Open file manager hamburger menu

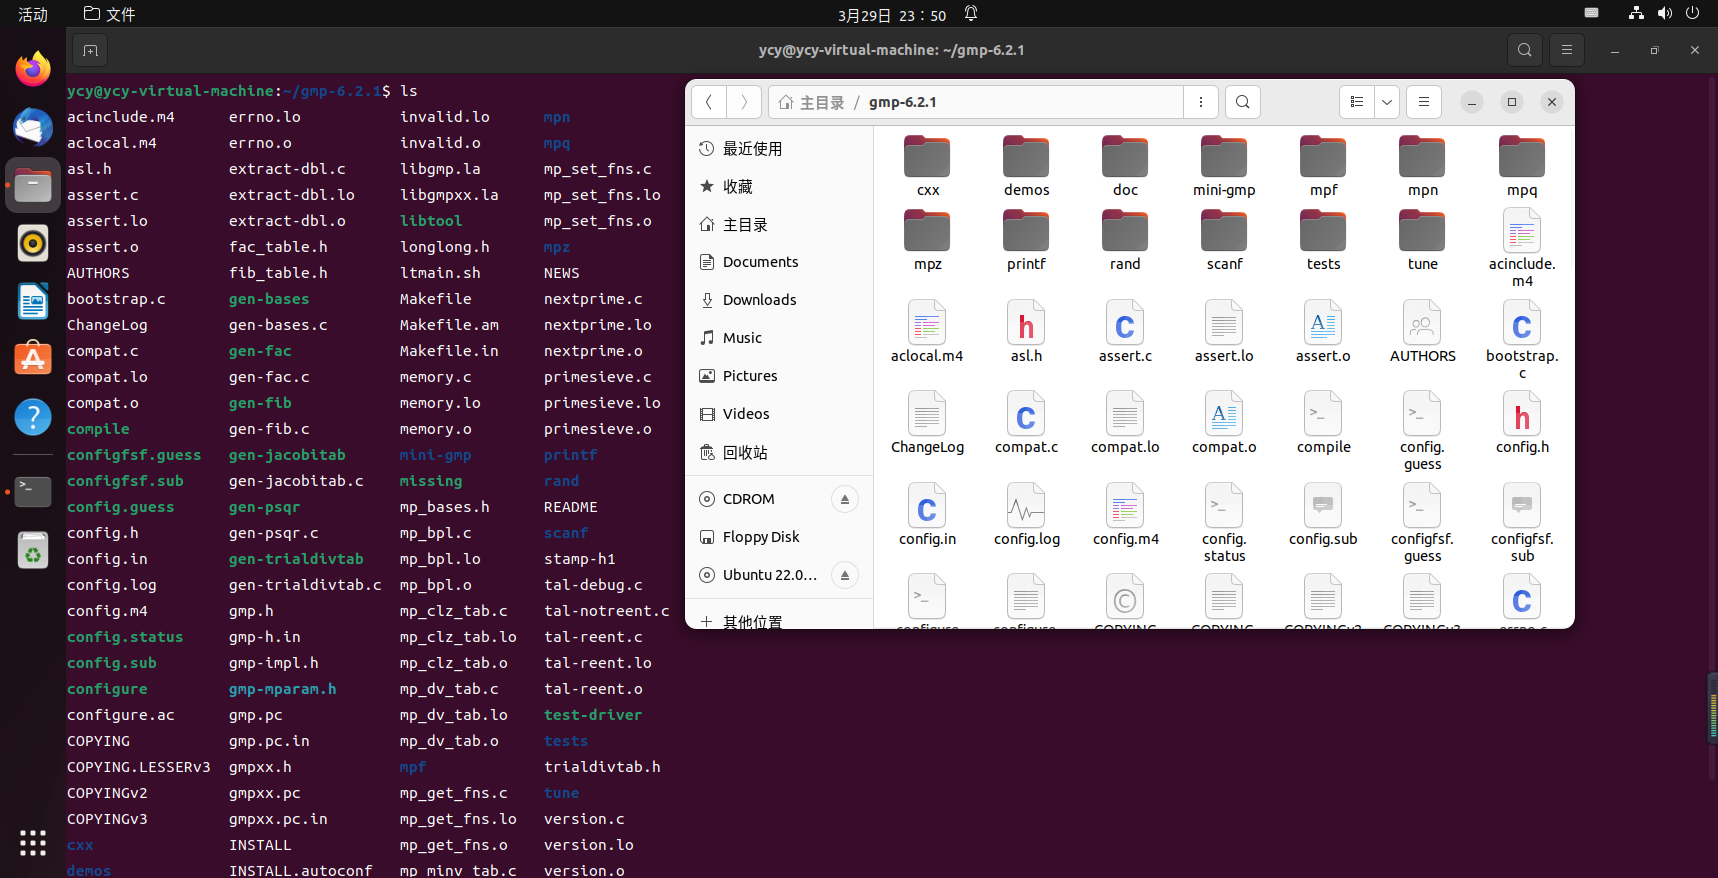(1424, 102)
